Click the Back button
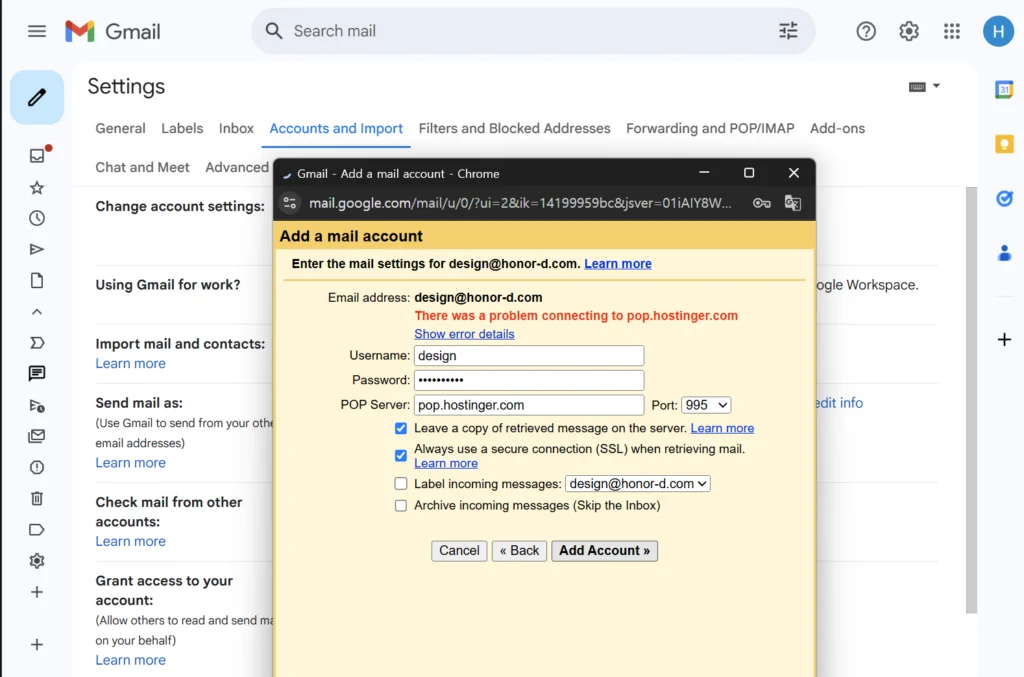Image resolution: width=1024 pixels, height=677 pixels. point(519,550)
